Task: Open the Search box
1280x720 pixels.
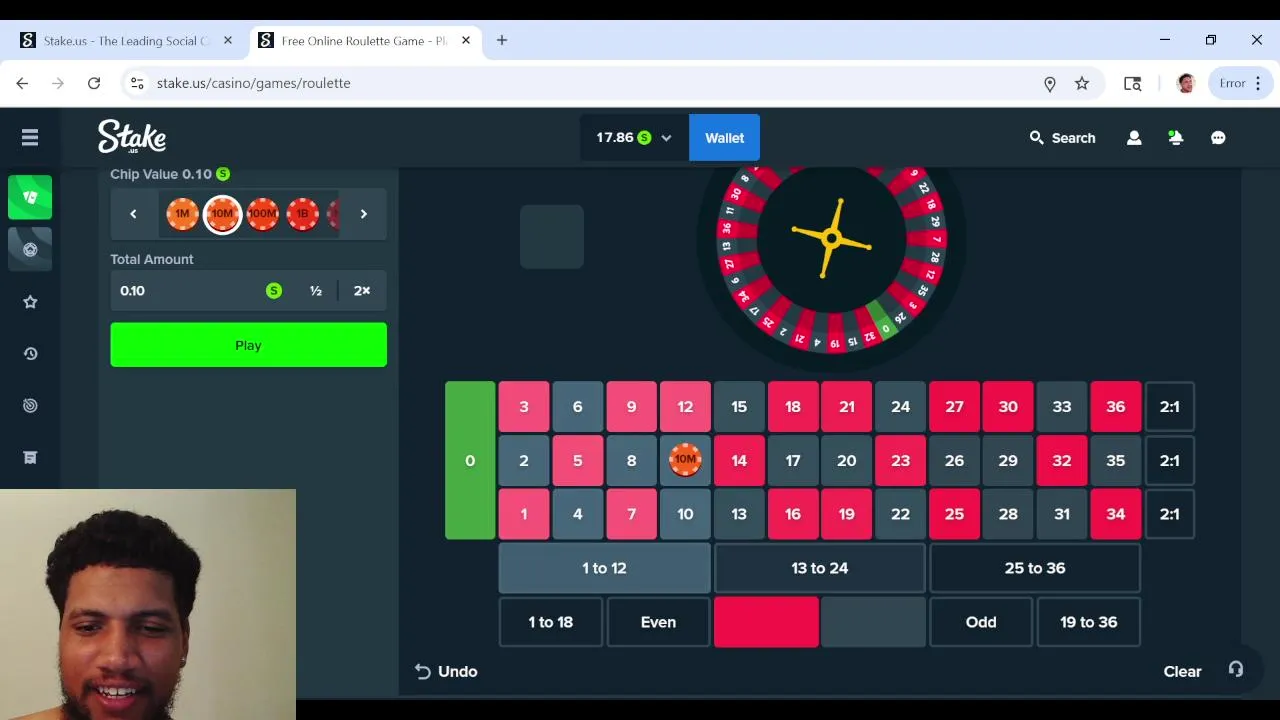Action: (x=1062, y=138)
